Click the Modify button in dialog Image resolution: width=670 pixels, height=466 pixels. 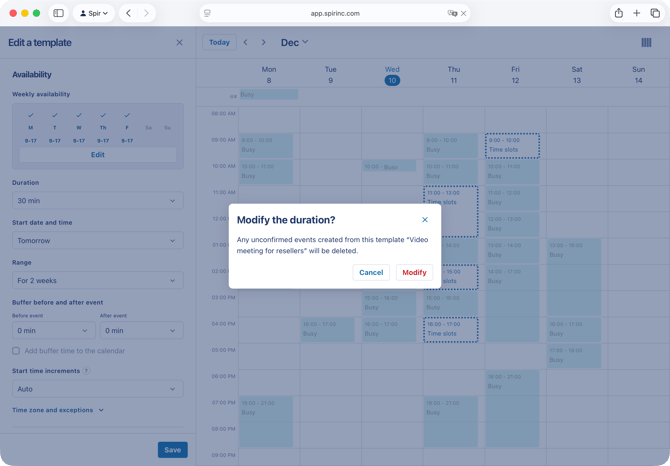[x=414, y=272]
